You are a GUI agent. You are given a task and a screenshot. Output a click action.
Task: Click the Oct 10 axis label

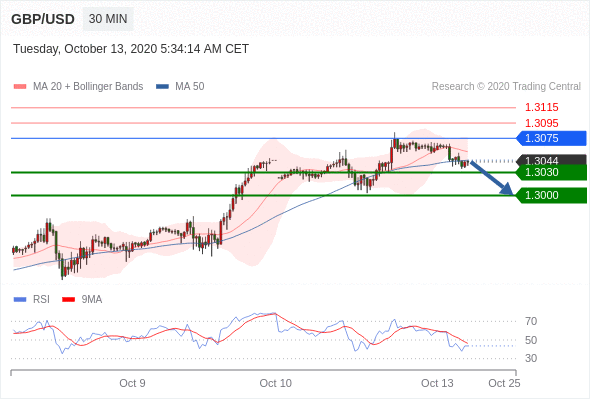pyautogui.click(x=275, y=383)
